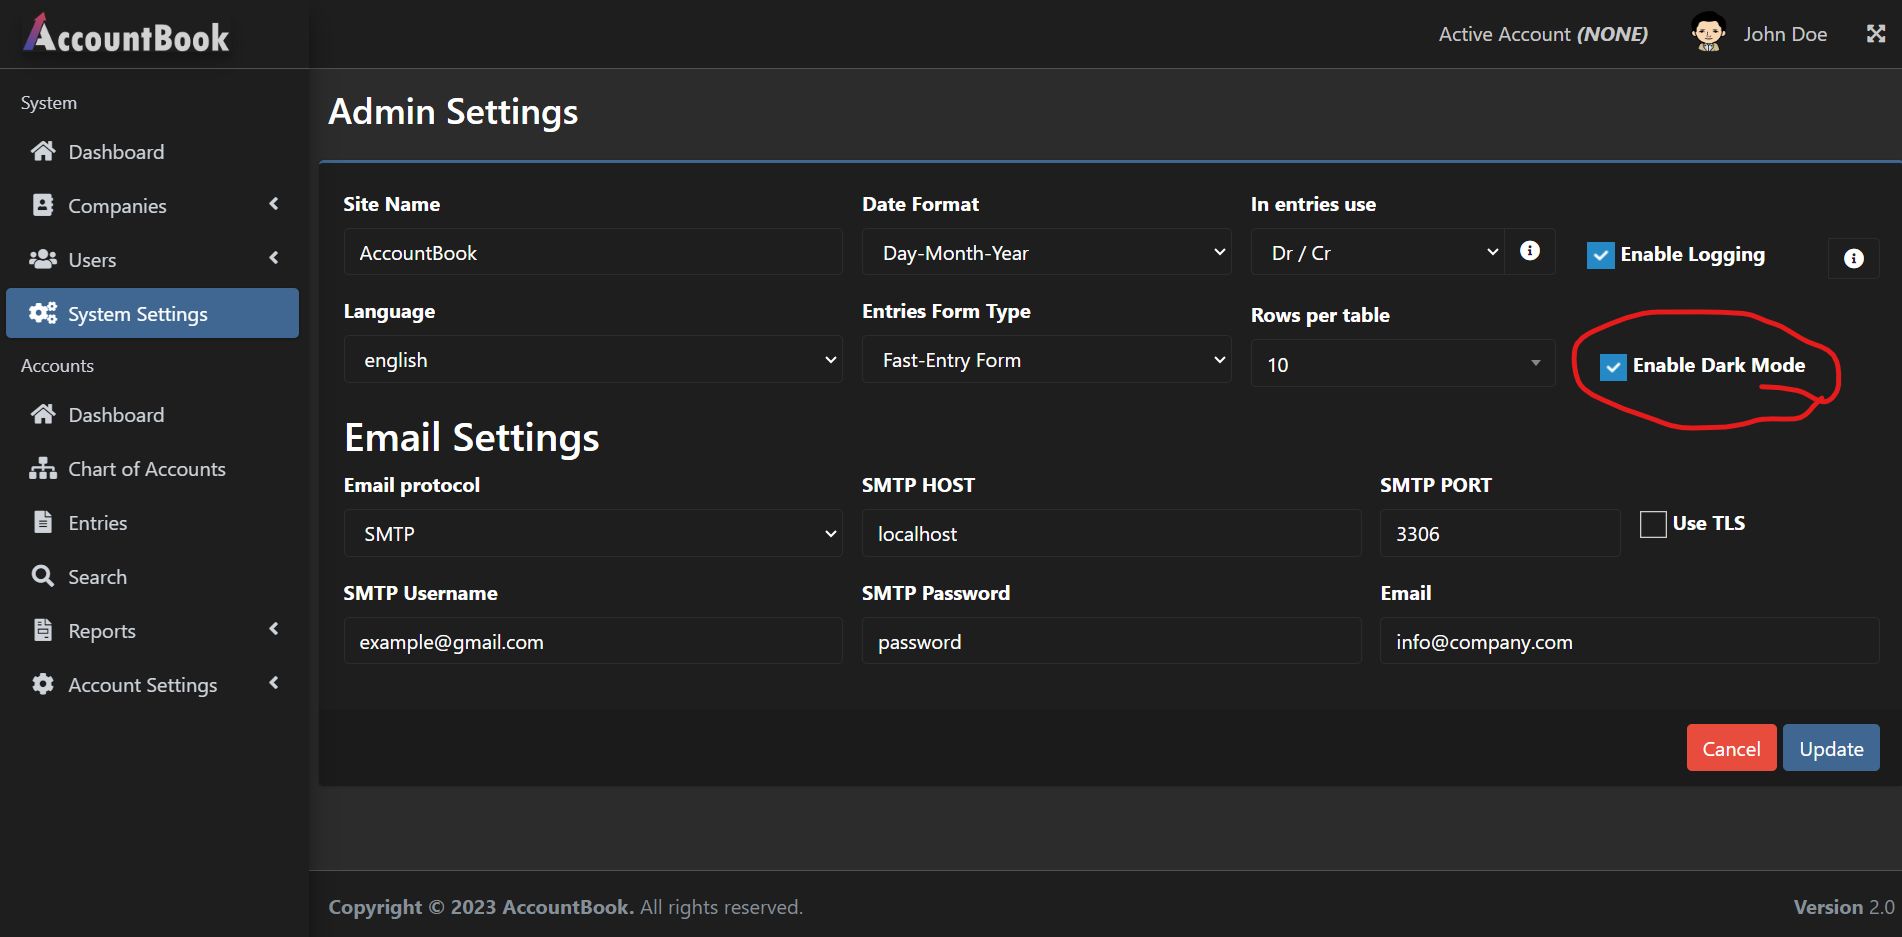
Task: Click info icon next to Enable Logging
Action: pos(1853,258)
